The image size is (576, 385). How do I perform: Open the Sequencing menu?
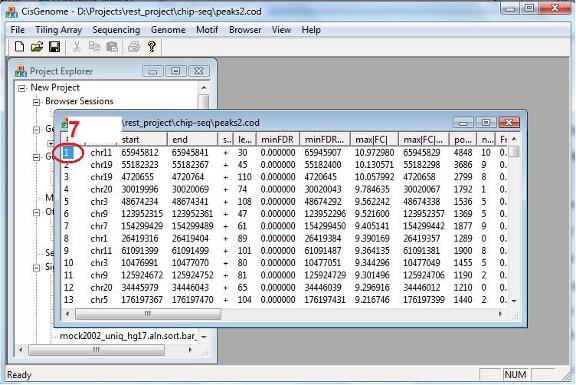tap(116, 30)
